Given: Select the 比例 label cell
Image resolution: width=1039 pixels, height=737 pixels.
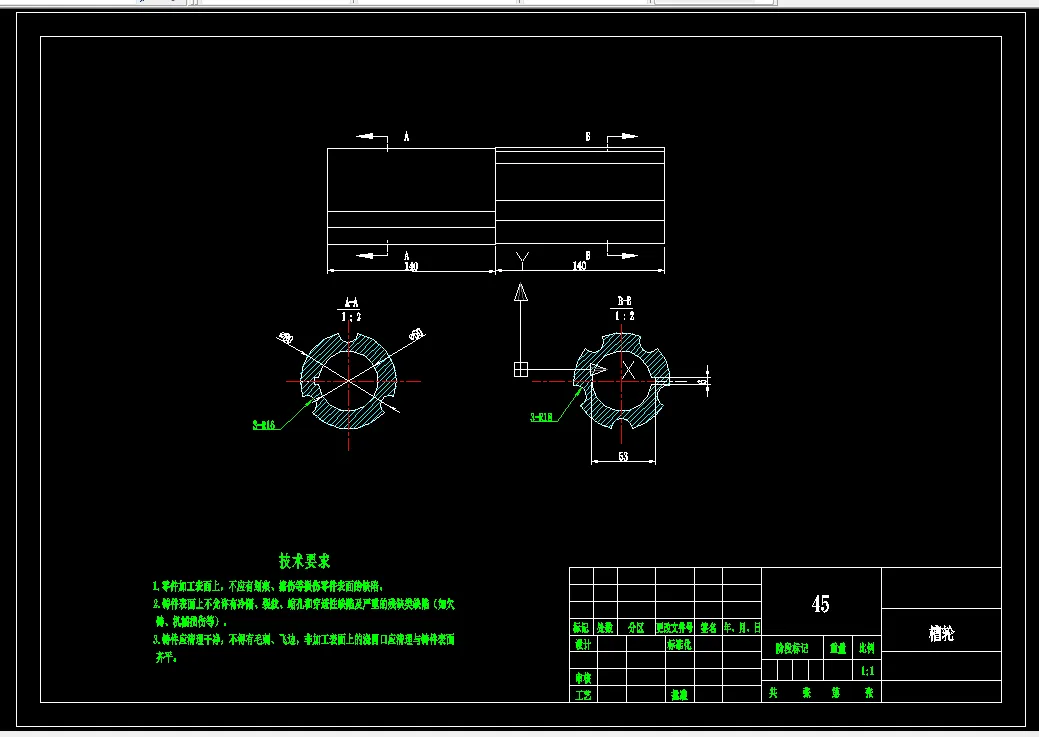Looking at the screenshot, I should pyautogui.click(x=867, y=648).
